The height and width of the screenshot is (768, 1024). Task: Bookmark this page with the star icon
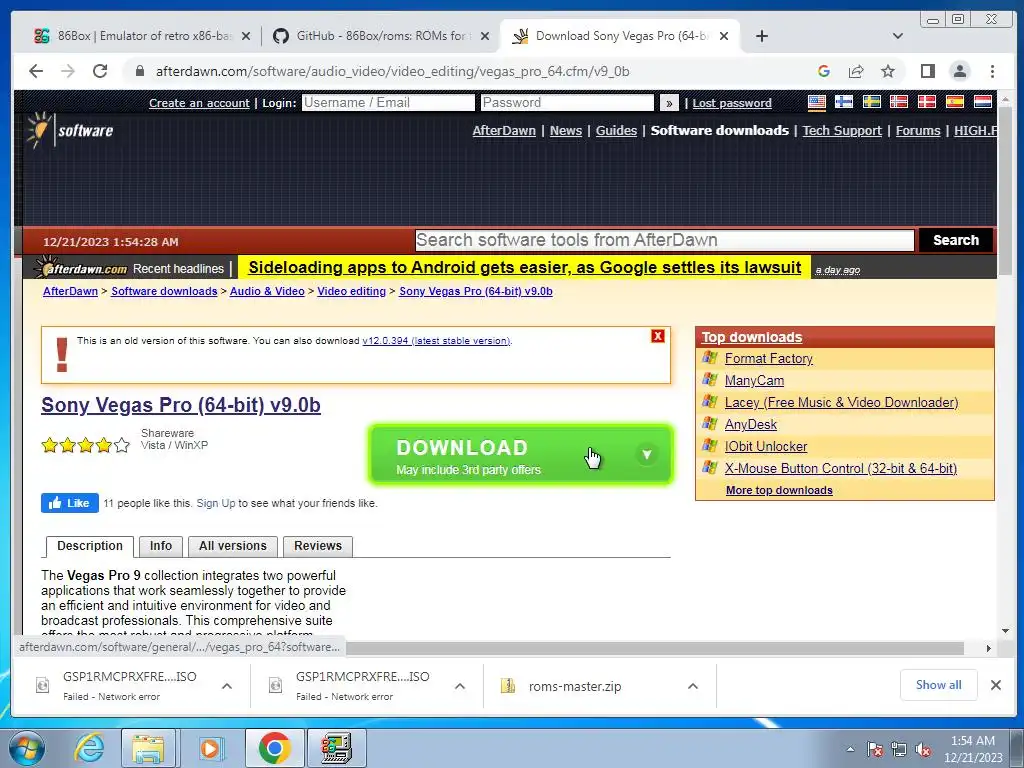888,71
